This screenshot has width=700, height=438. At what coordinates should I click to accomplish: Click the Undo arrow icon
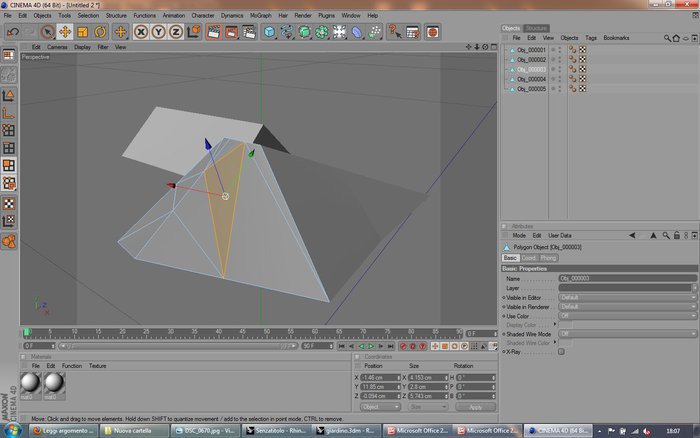click(x=13, y=32)
